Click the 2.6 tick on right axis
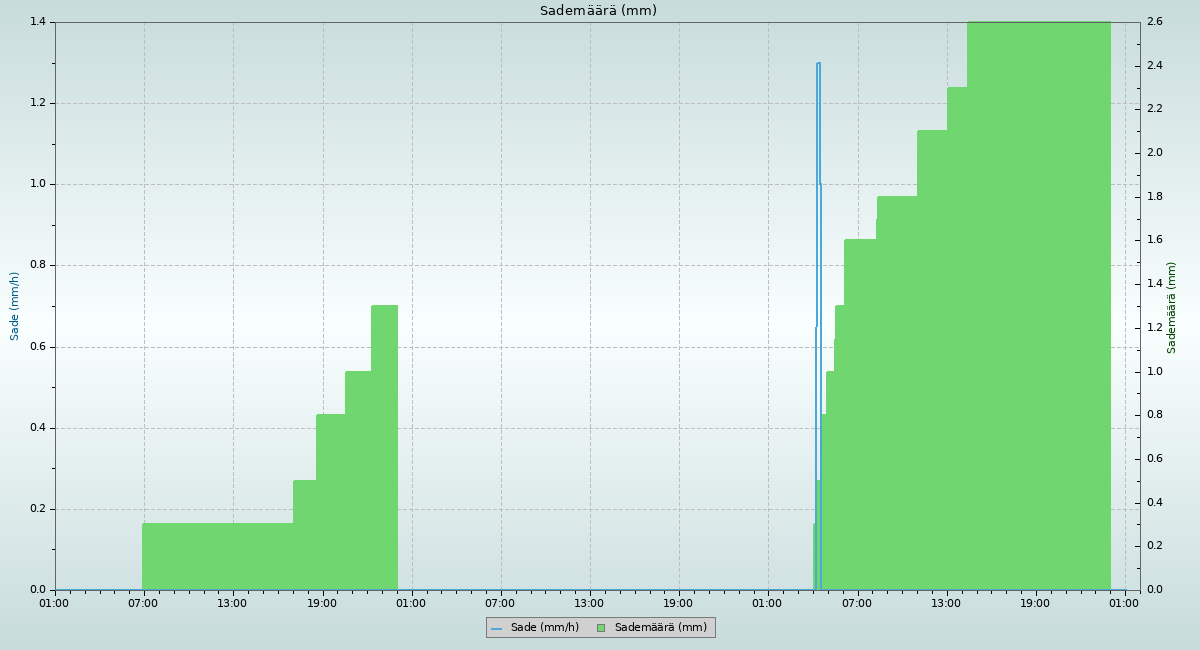 (x=1154, y=22)
